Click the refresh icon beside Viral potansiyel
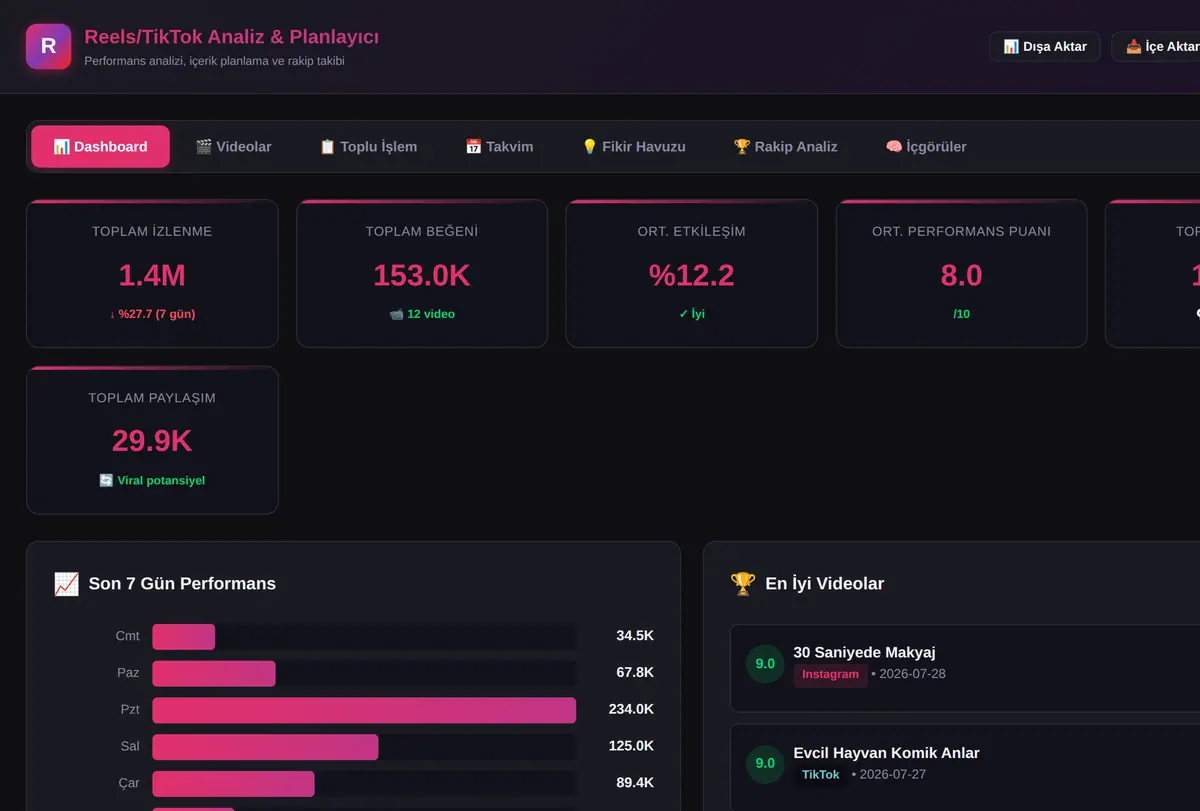 (106, 481)
